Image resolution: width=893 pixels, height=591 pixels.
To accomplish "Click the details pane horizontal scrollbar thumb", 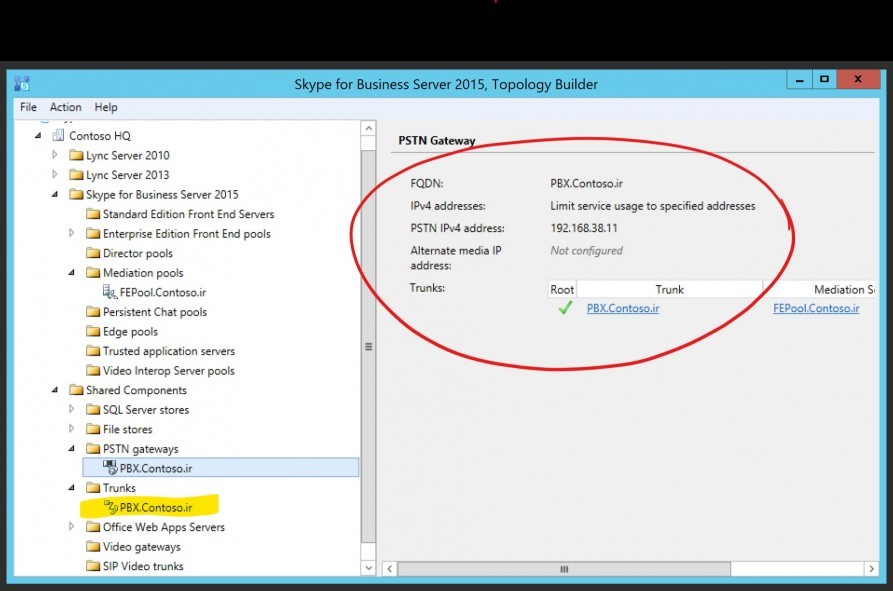I will tap(564, 569).
